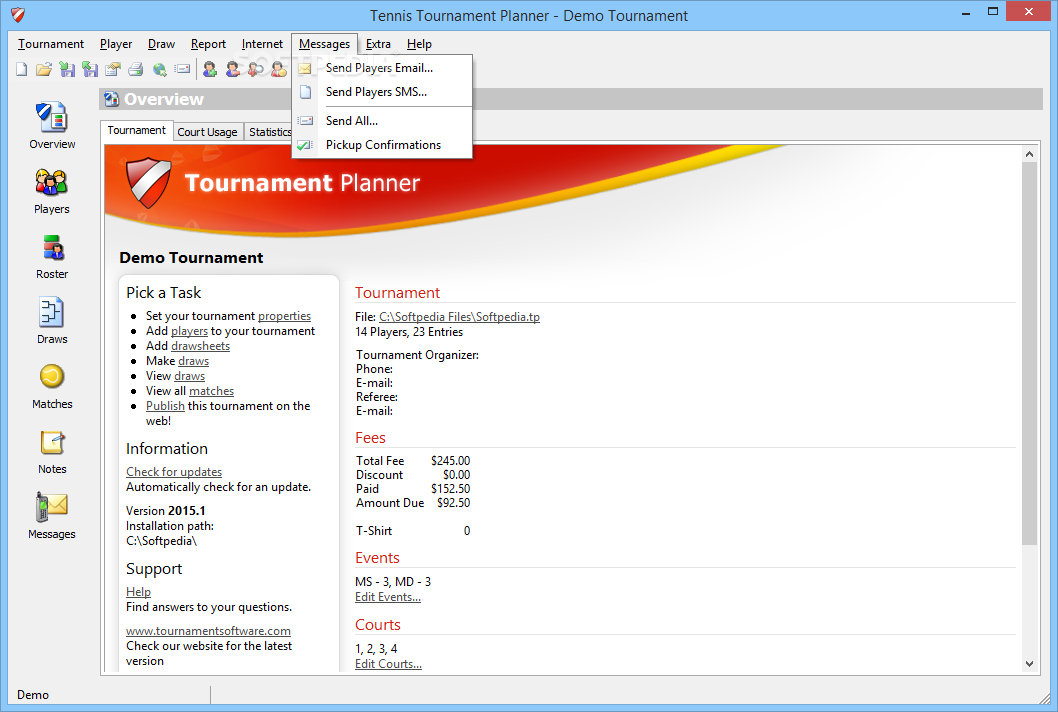Show Draws from the sidebar
The height and width of the screenshot is (712, 1058).
pos(52,312)
